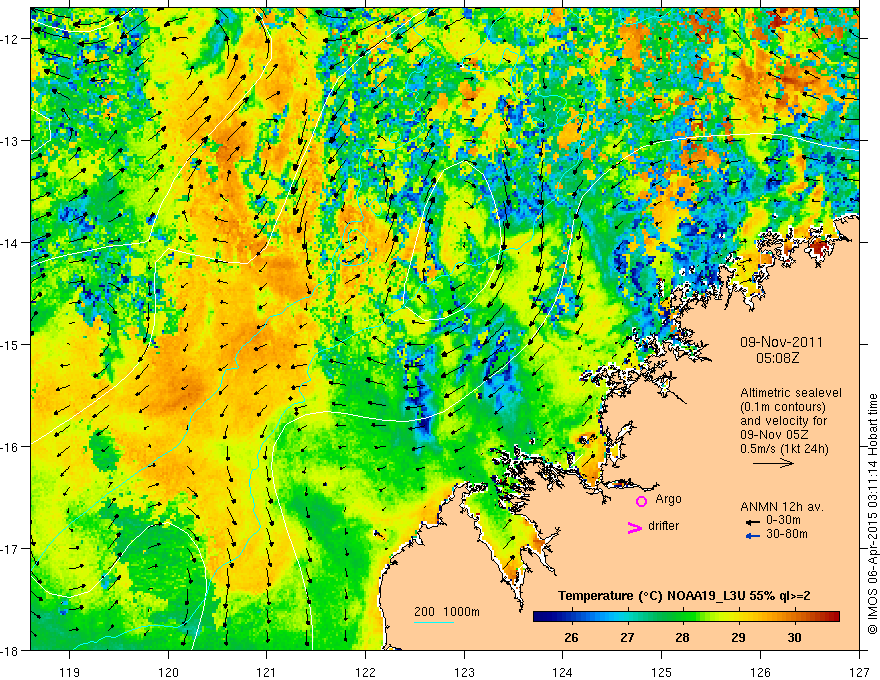
Task: Click the 123 longitude axis label
Action: coord(464,672)
